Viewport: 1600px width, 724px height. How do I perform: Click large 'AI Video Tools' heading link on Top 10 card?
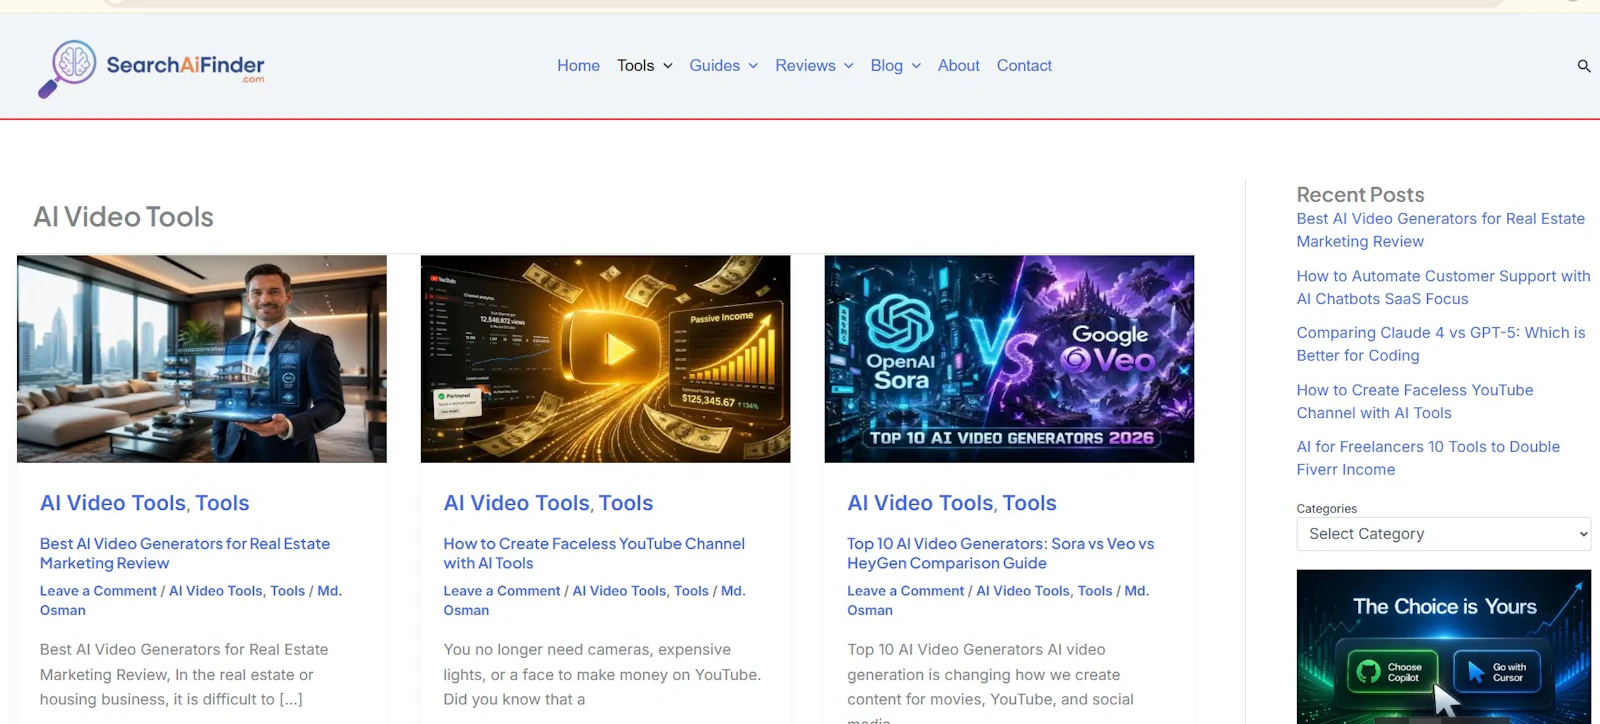921,503
